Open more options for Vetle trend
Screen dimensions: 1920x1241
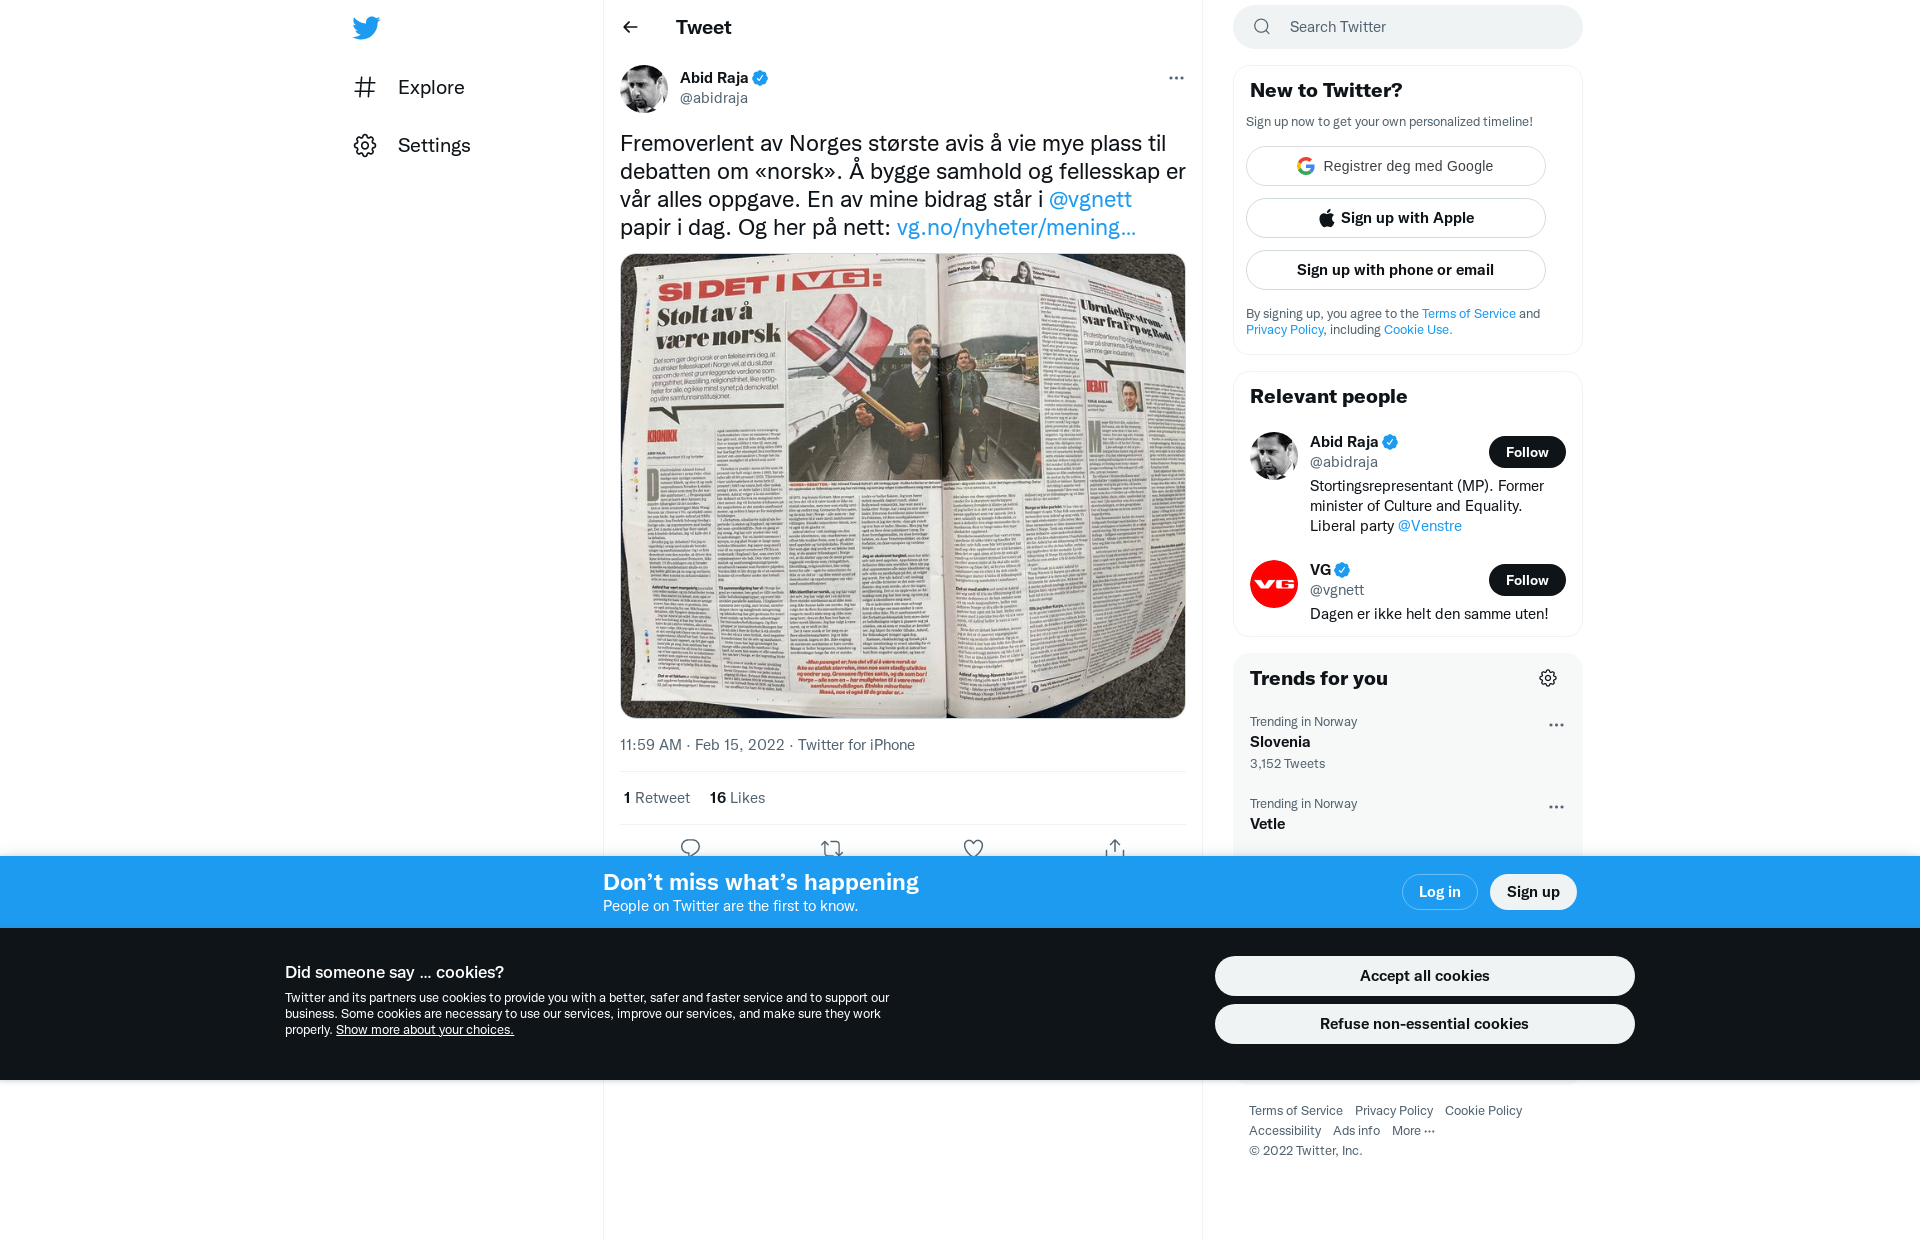[1556, 807]
